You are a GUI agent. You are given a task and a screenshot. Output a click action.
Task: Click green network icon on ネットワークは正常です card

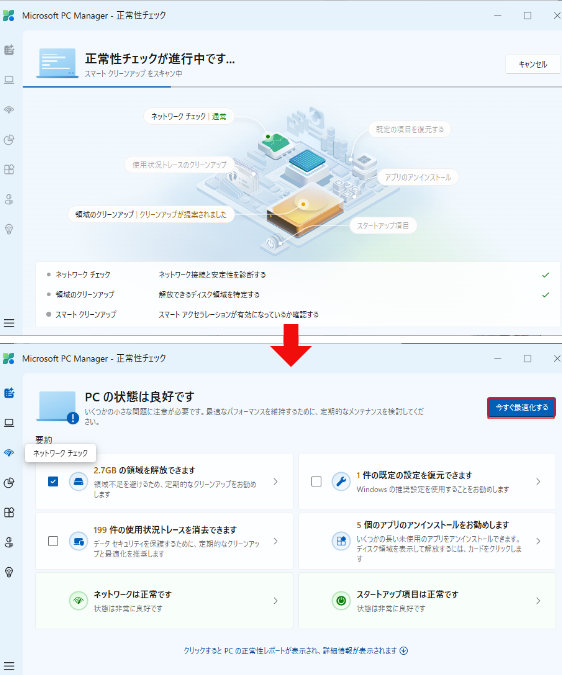[x=78, y=601]
